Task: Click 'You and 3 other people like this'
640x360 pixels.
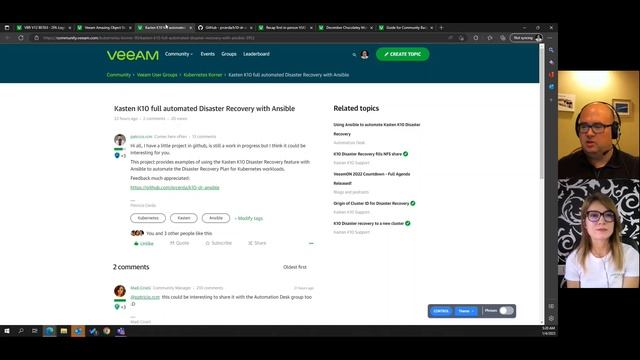Action: 179,233
